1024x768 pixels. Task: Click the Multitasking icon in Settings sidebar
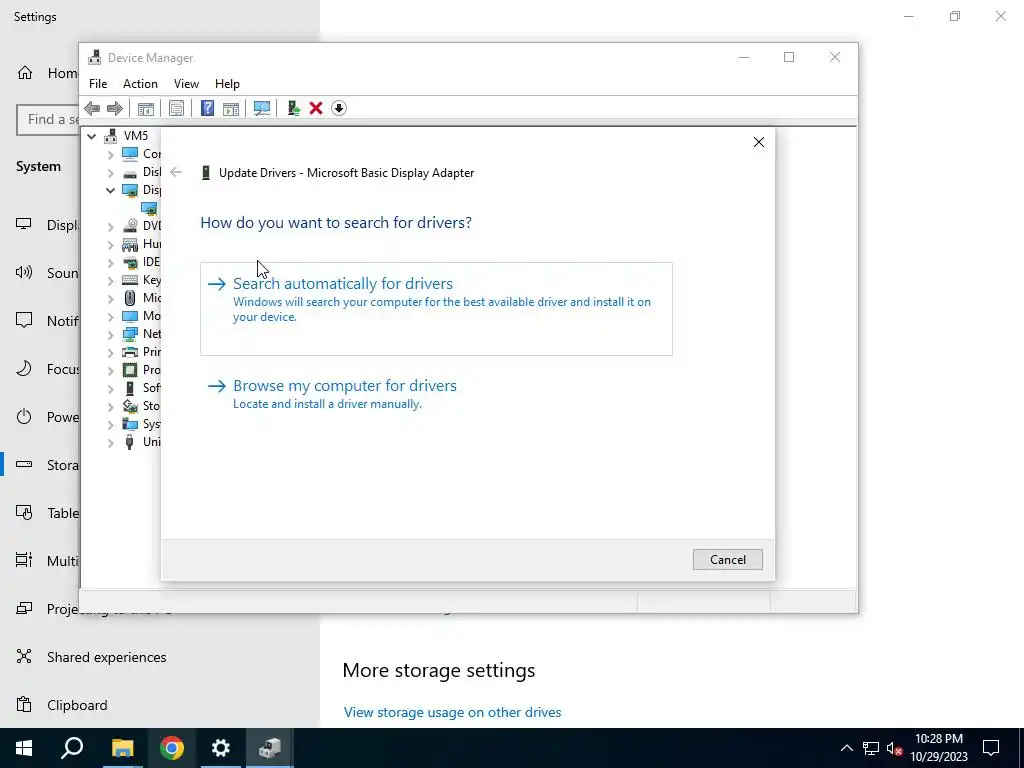click(x=24, y=560)
